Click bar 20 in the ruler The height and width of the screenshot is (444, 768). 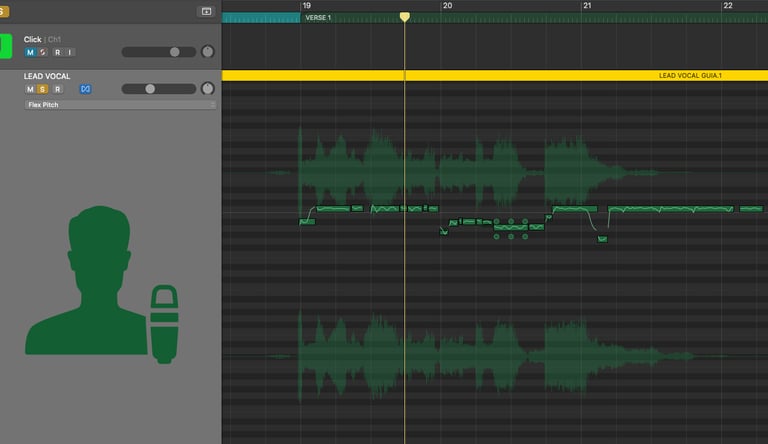coord(447,5)
